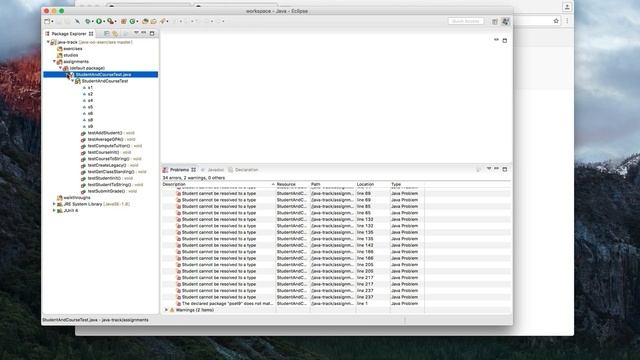Sort problems by Resource column header

(x=293, y=184)
